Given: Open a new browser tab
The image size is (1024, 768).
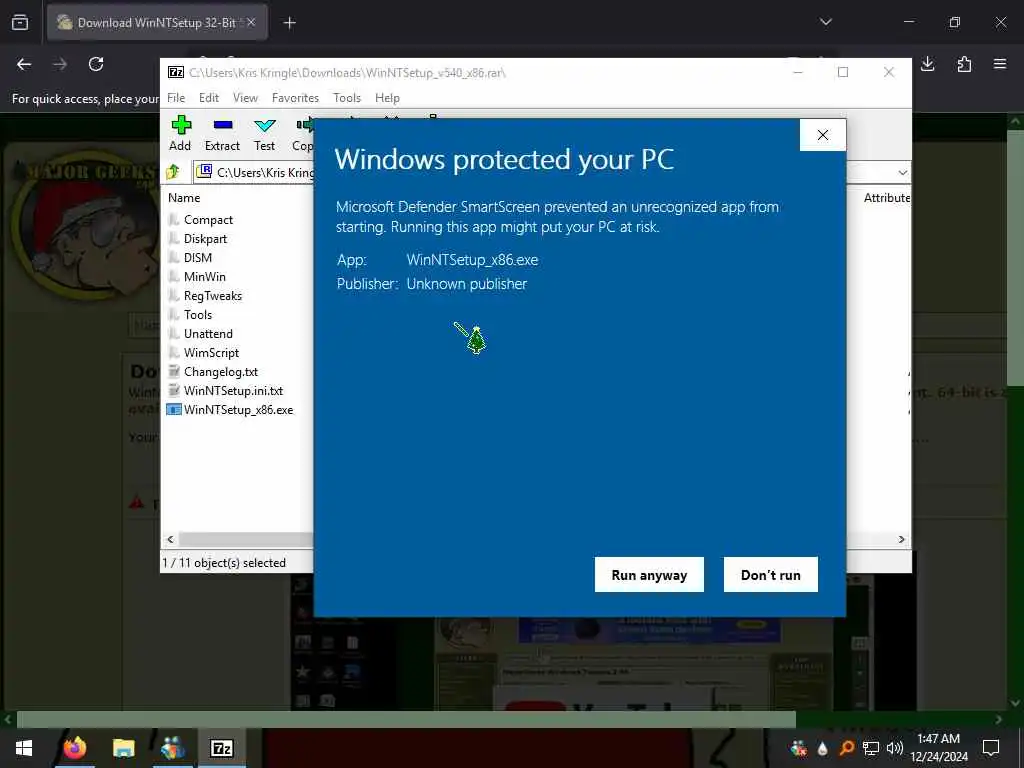Looking at the screenshot, I should pyautogui.click(x=289, y=23).
